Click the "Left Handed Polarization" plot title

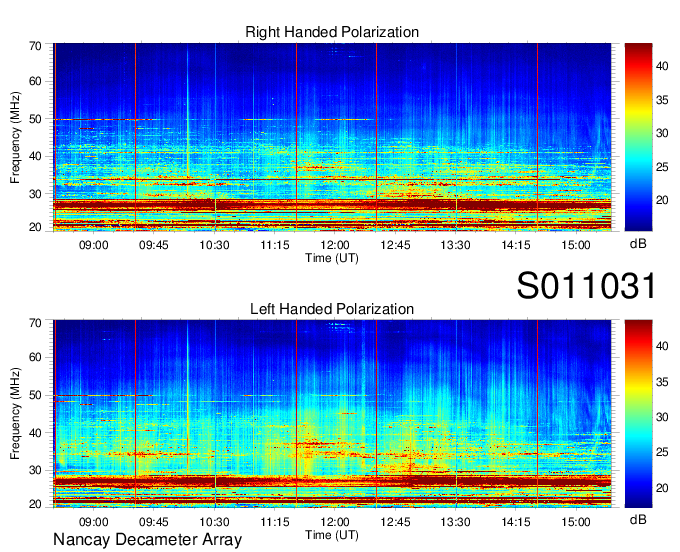pos(332,309)
